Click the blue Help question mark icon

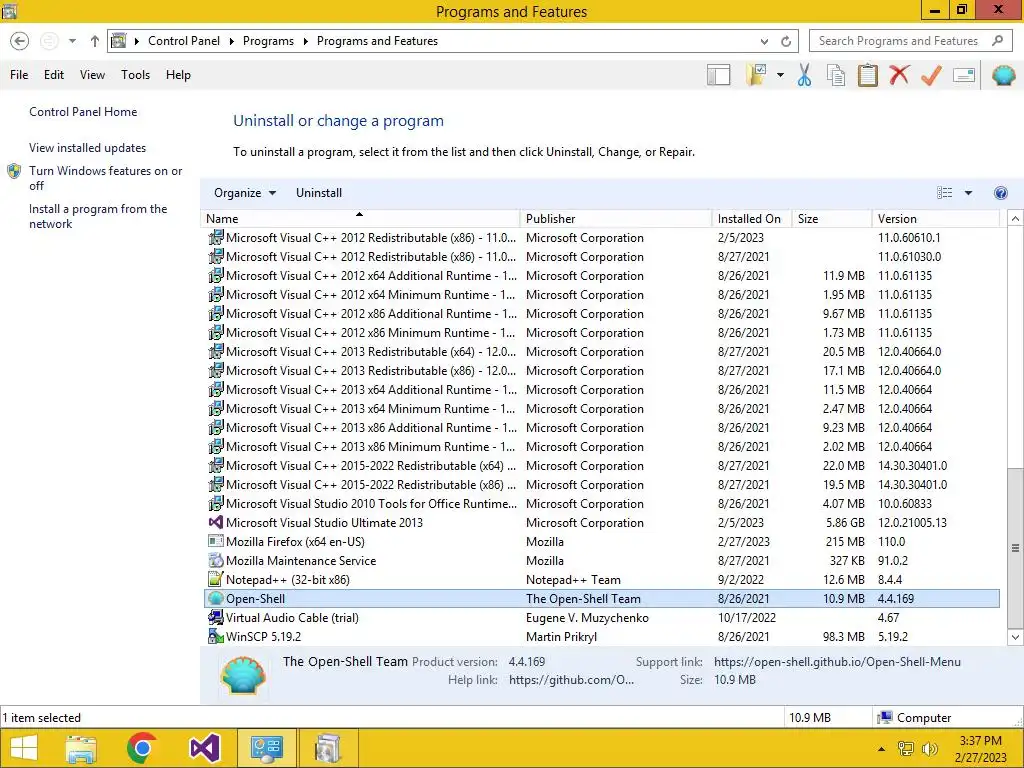[x=1000, y=193]
